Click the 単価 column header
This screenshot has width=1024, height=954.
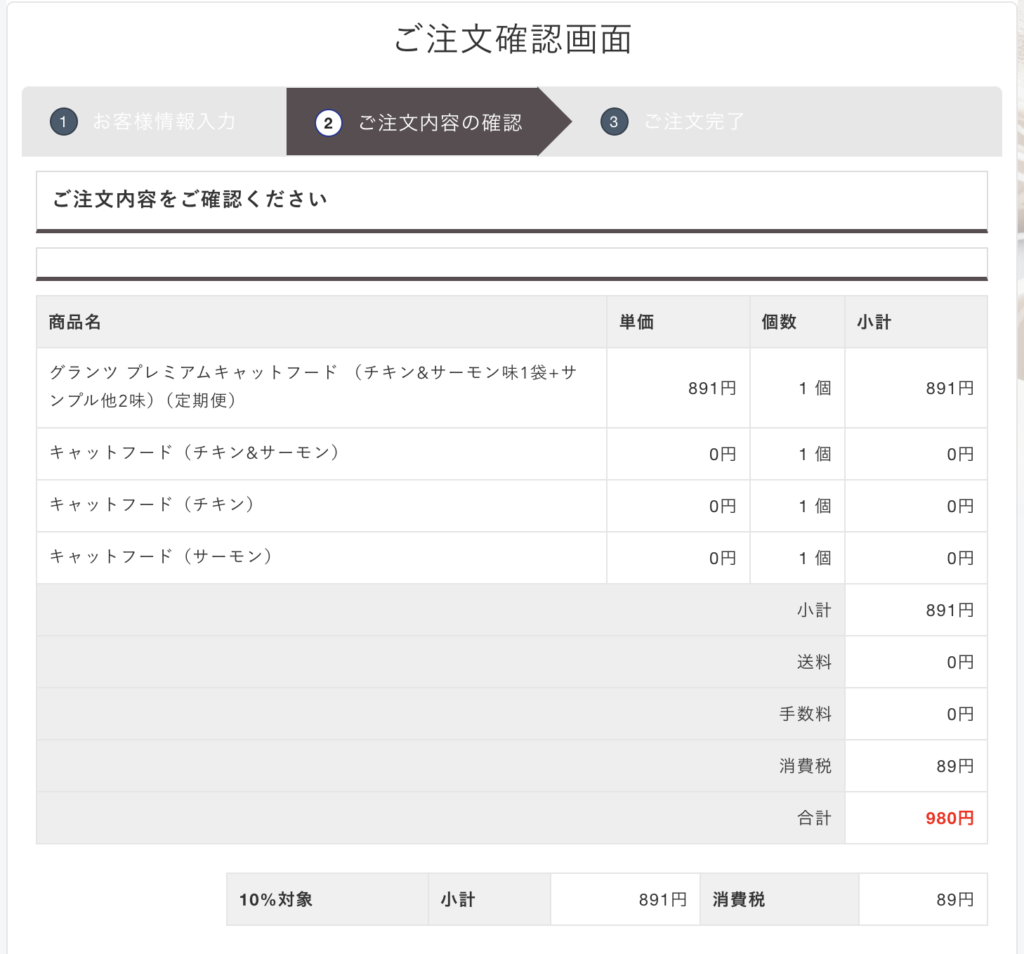(x=637, y=322)
